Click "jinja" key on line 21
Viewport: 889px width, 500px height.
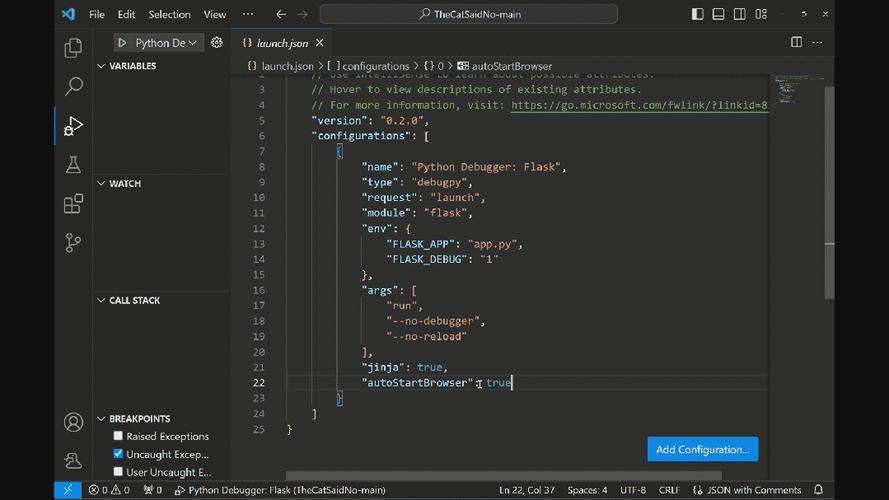(x=383, y=367)
